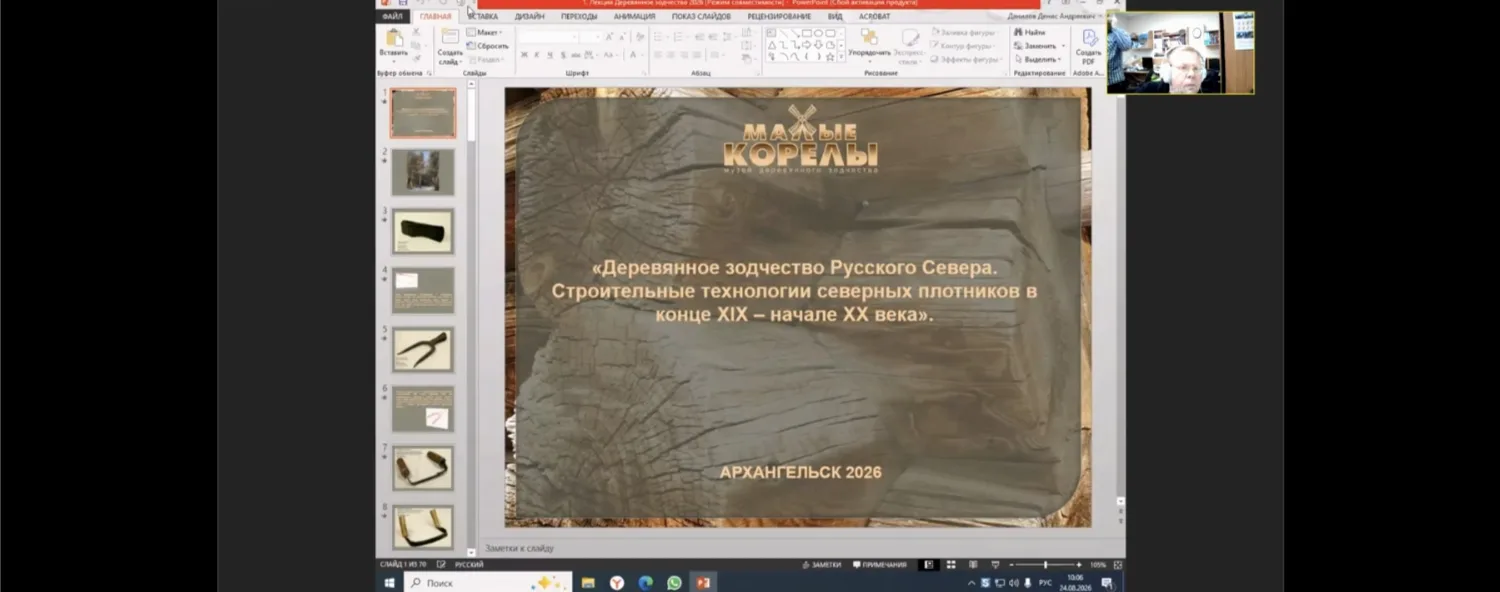Open the font name combo box

point(548,36)
